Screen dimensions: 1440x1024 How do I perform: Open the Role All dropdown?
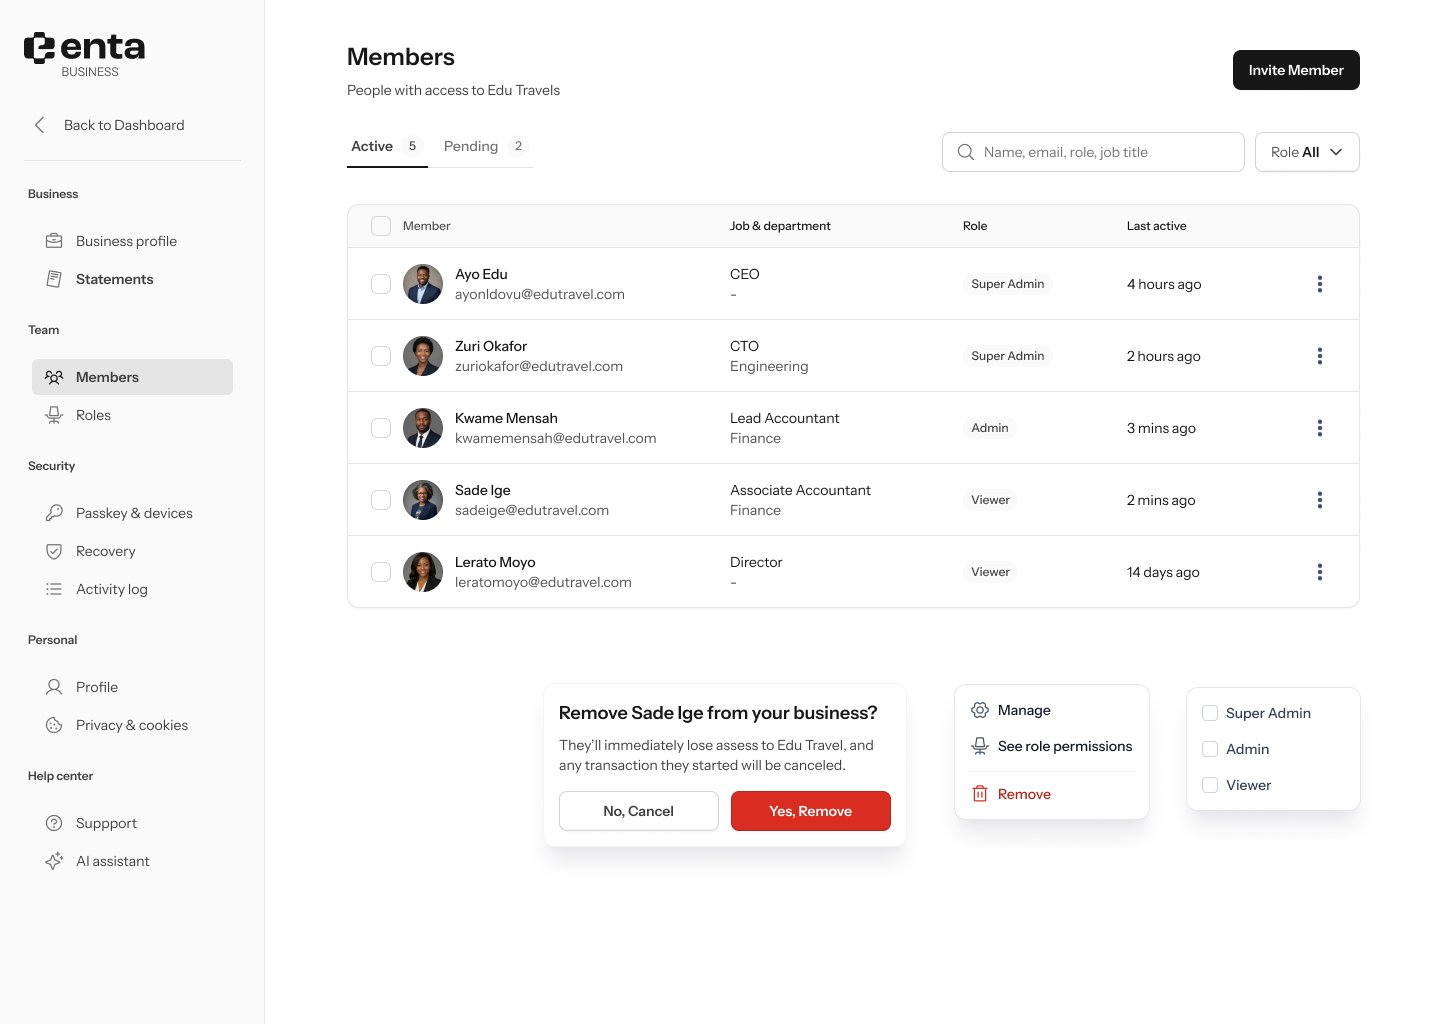[x=1307, y=152]
